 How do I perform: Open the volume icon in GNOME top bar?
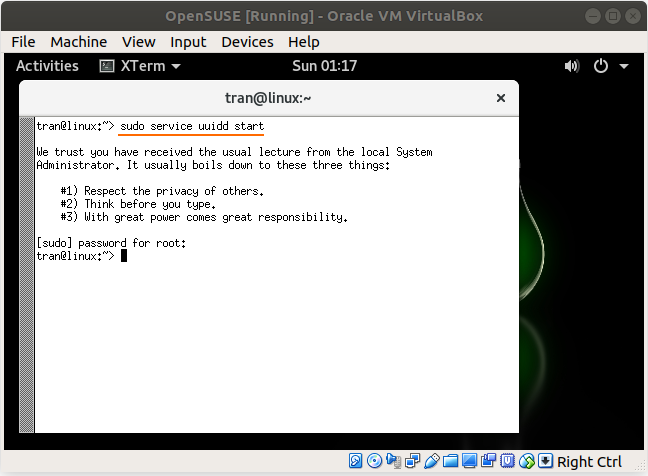click(572, 66)
